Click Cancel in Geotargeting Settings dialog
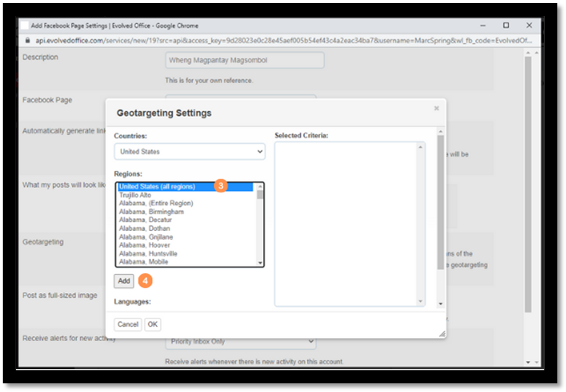566x392 pixels. coord(128,324)
